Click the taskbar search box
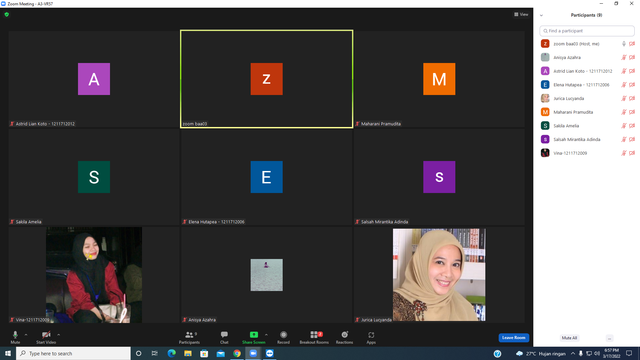 coord(73,353)
